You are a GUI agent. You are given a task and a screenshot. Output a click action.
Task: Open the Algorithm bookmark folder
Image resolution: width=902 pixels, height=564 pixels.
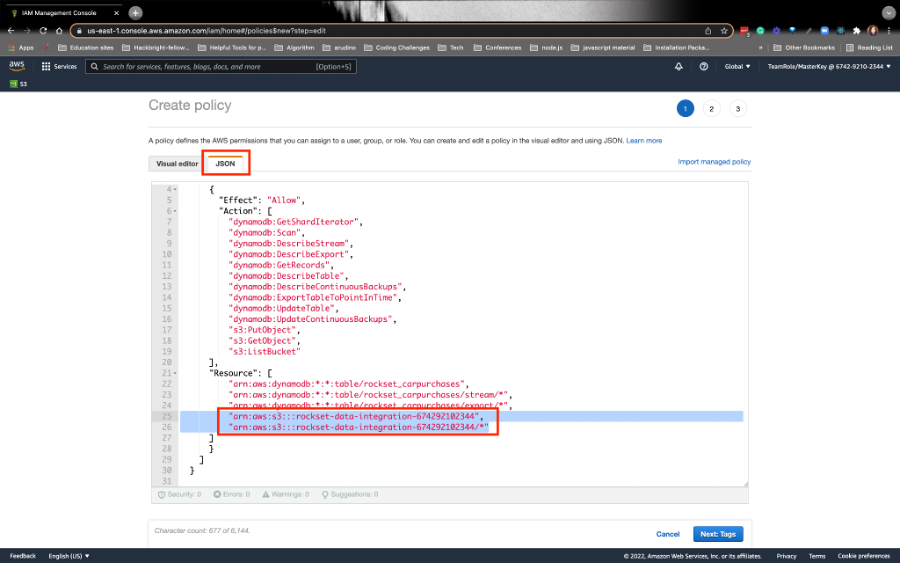click(295, 48)
